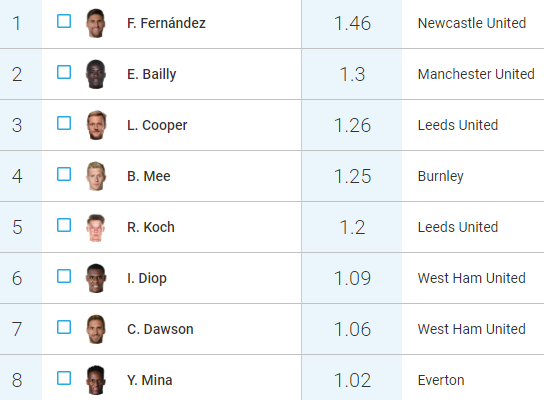The image size is (544, 400).
Task: Click F. Fernández's face thumbnail
Action: 96,23
